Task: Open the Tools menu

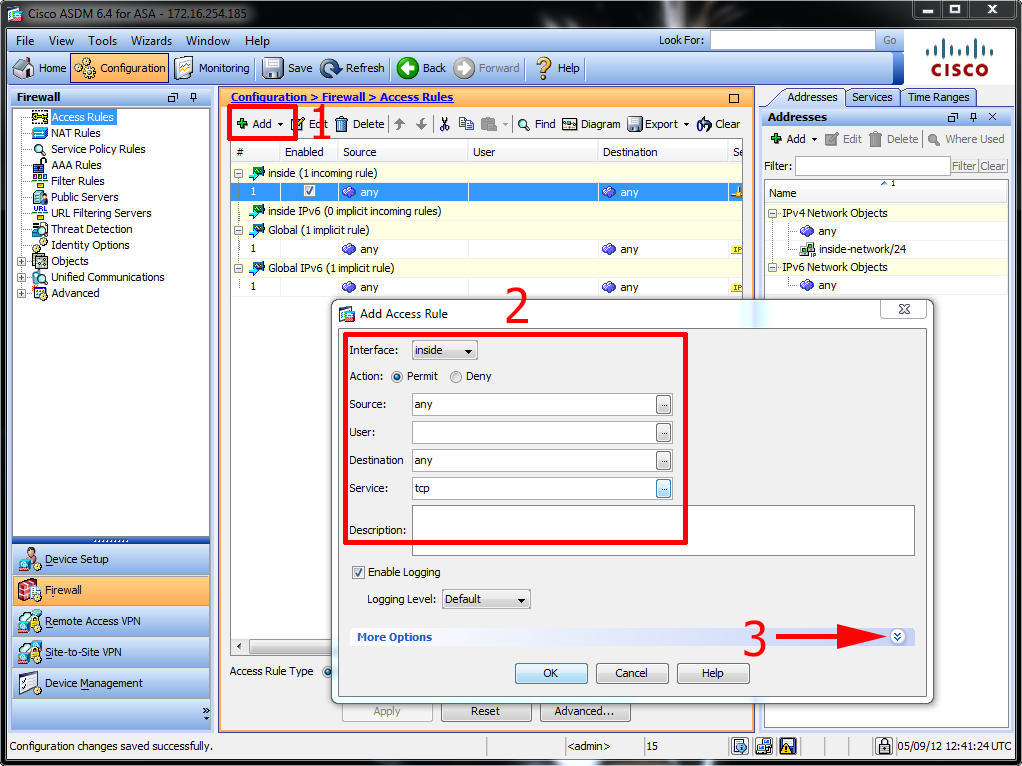Action: (x=102, y=40)
